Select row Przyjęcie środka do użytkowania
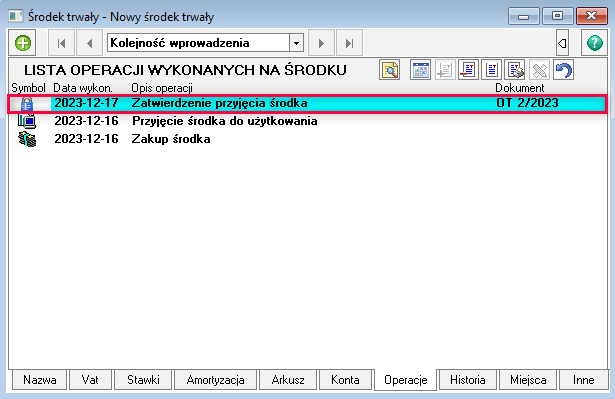This screenshot has width=615, height=399. (308, 121)
